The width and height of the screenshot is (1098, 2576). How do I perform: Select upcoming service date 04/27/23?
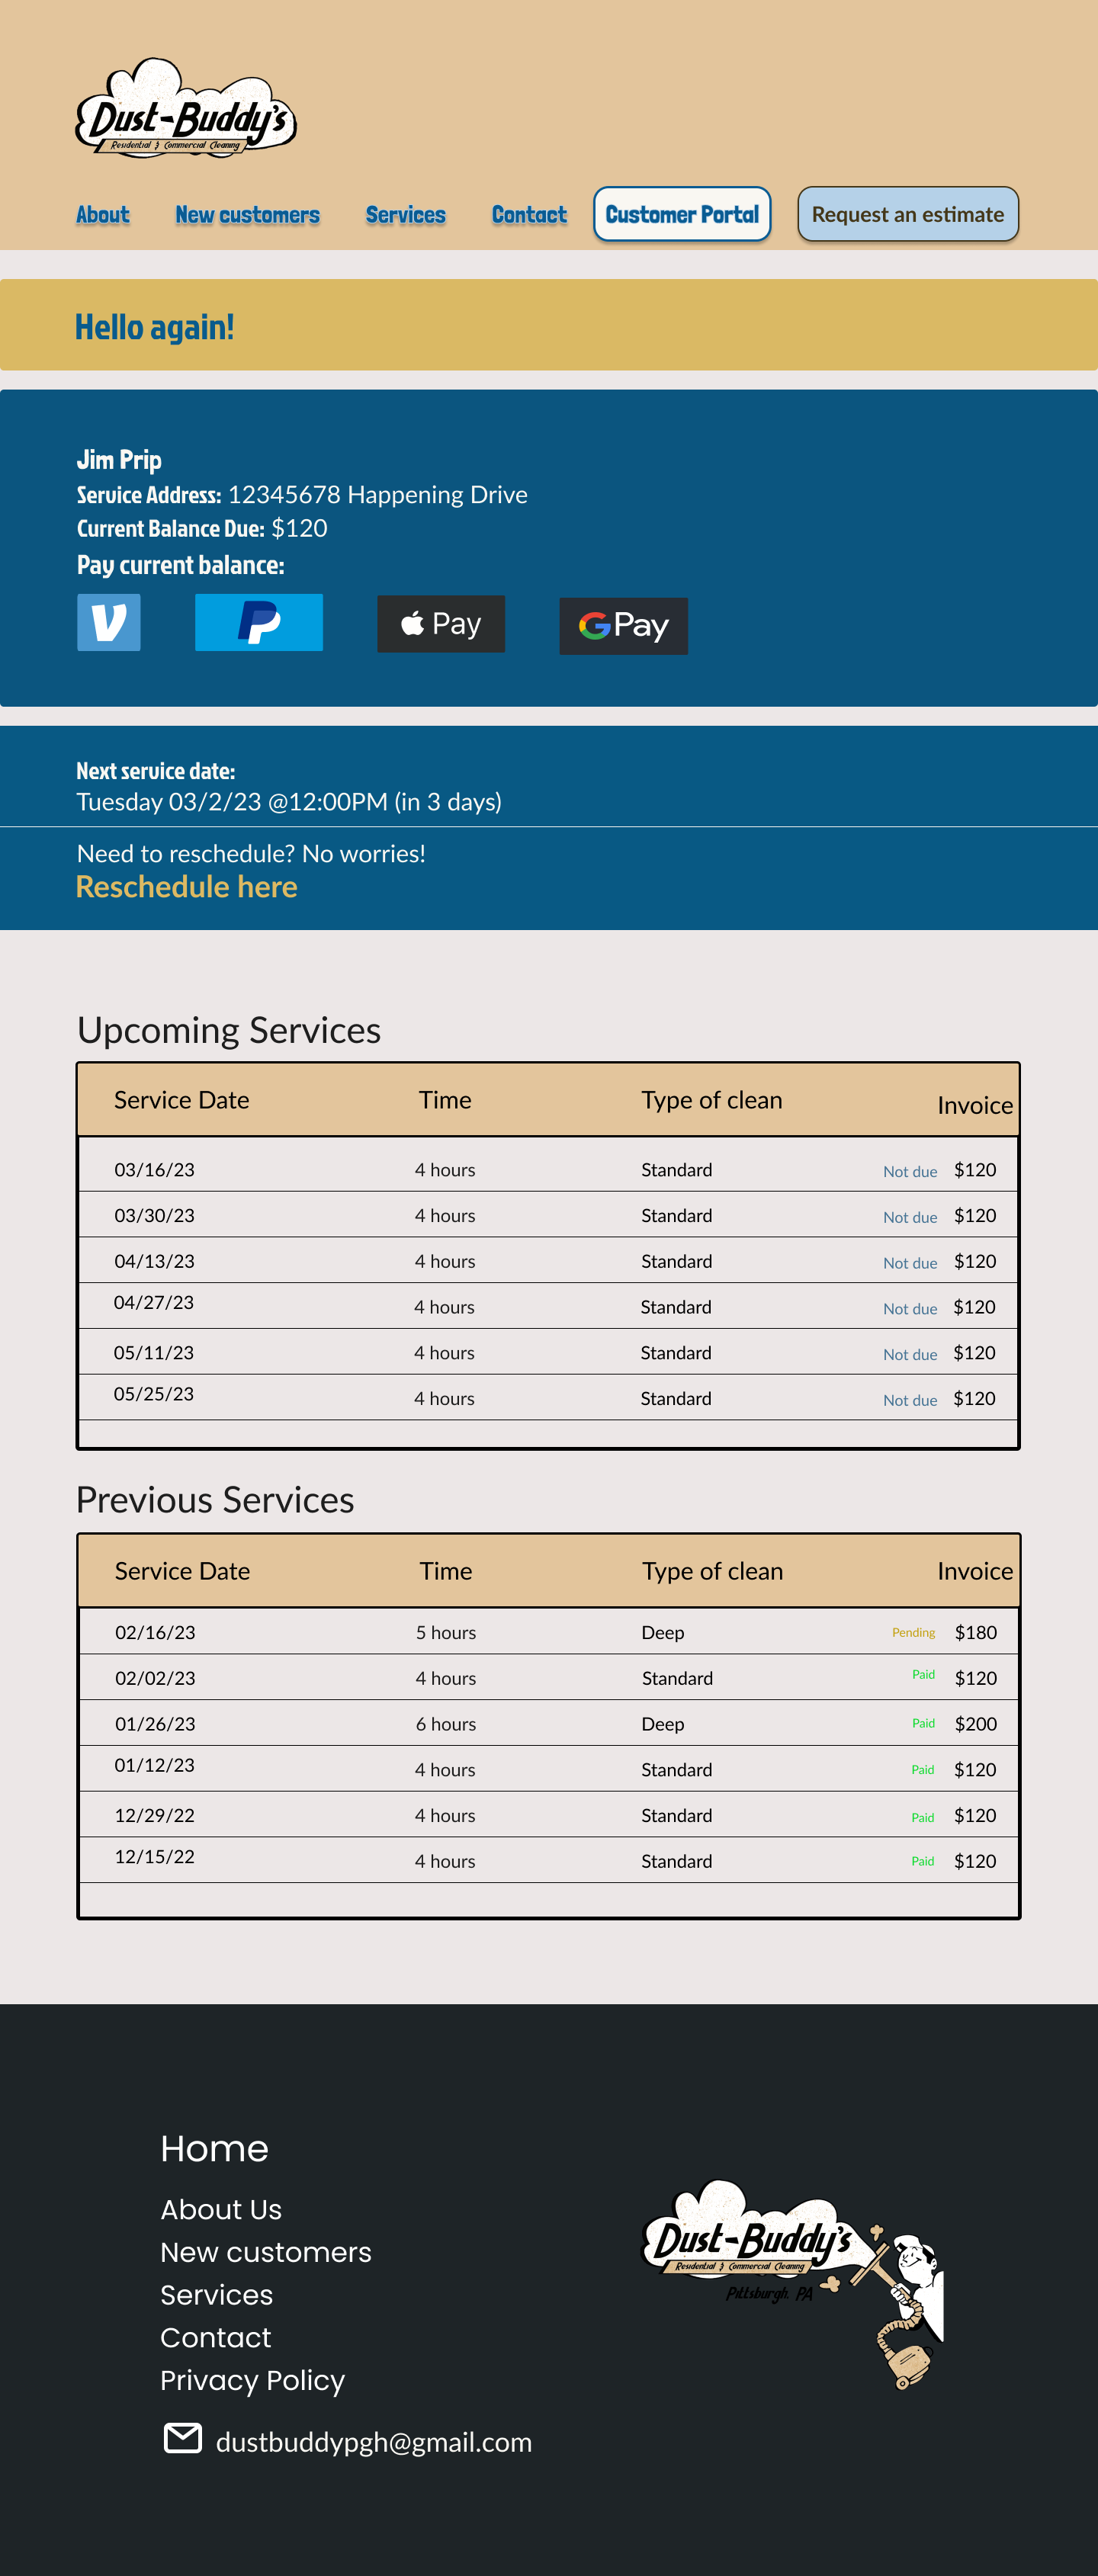[154, 1303]
